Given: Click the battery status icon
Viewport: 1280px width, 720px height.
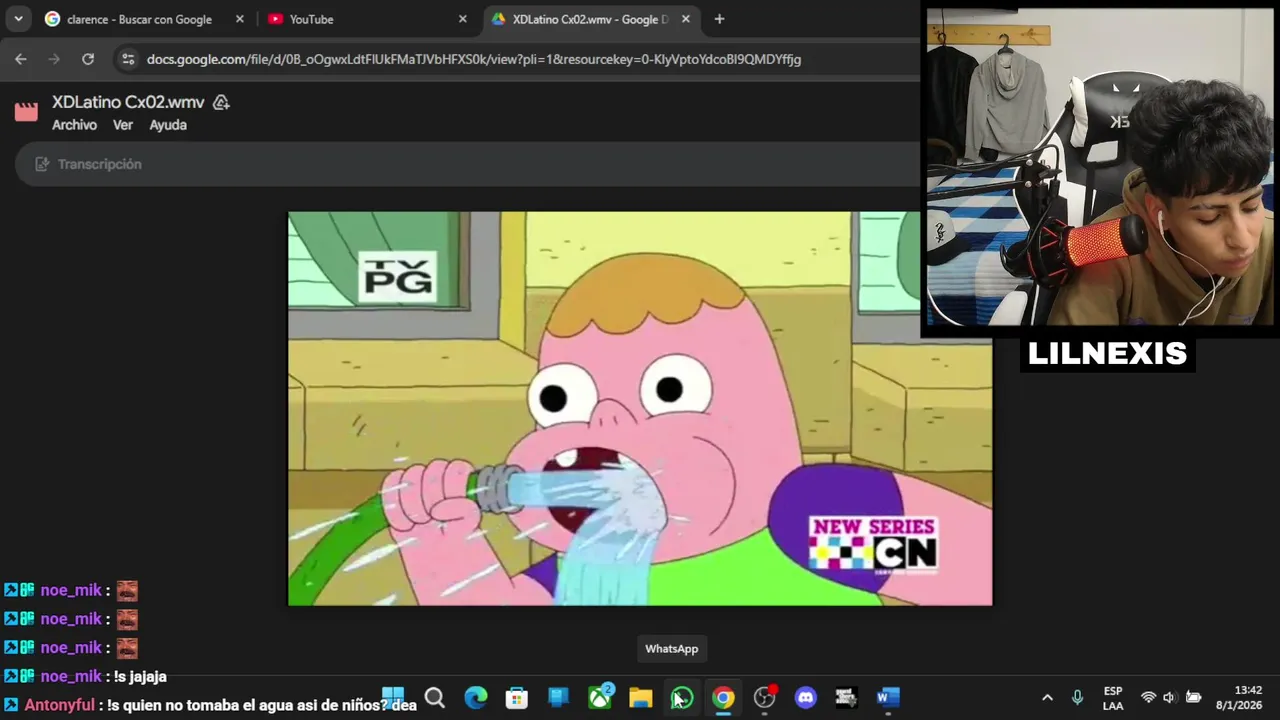Looking at the screenshot, I should click(1193, 697).
